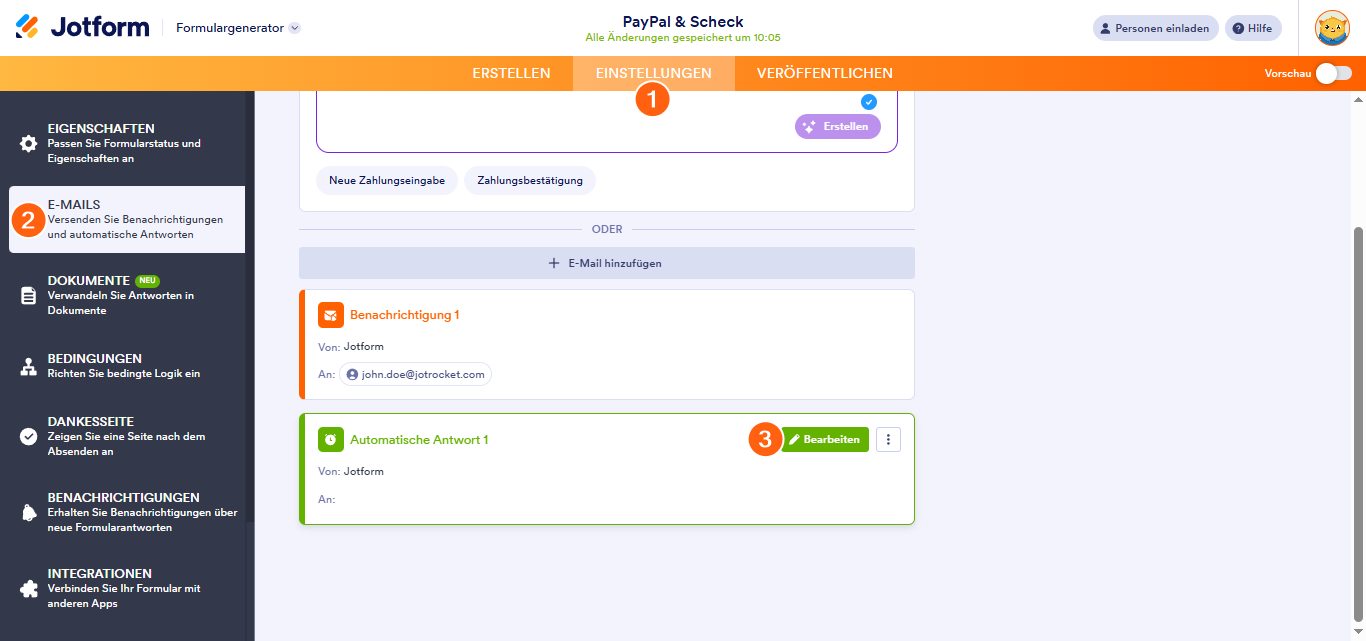The height and width of the screenshot is (641, 1366).
Task: Switch to the Veröffentlichen tab
Action: 824,73
